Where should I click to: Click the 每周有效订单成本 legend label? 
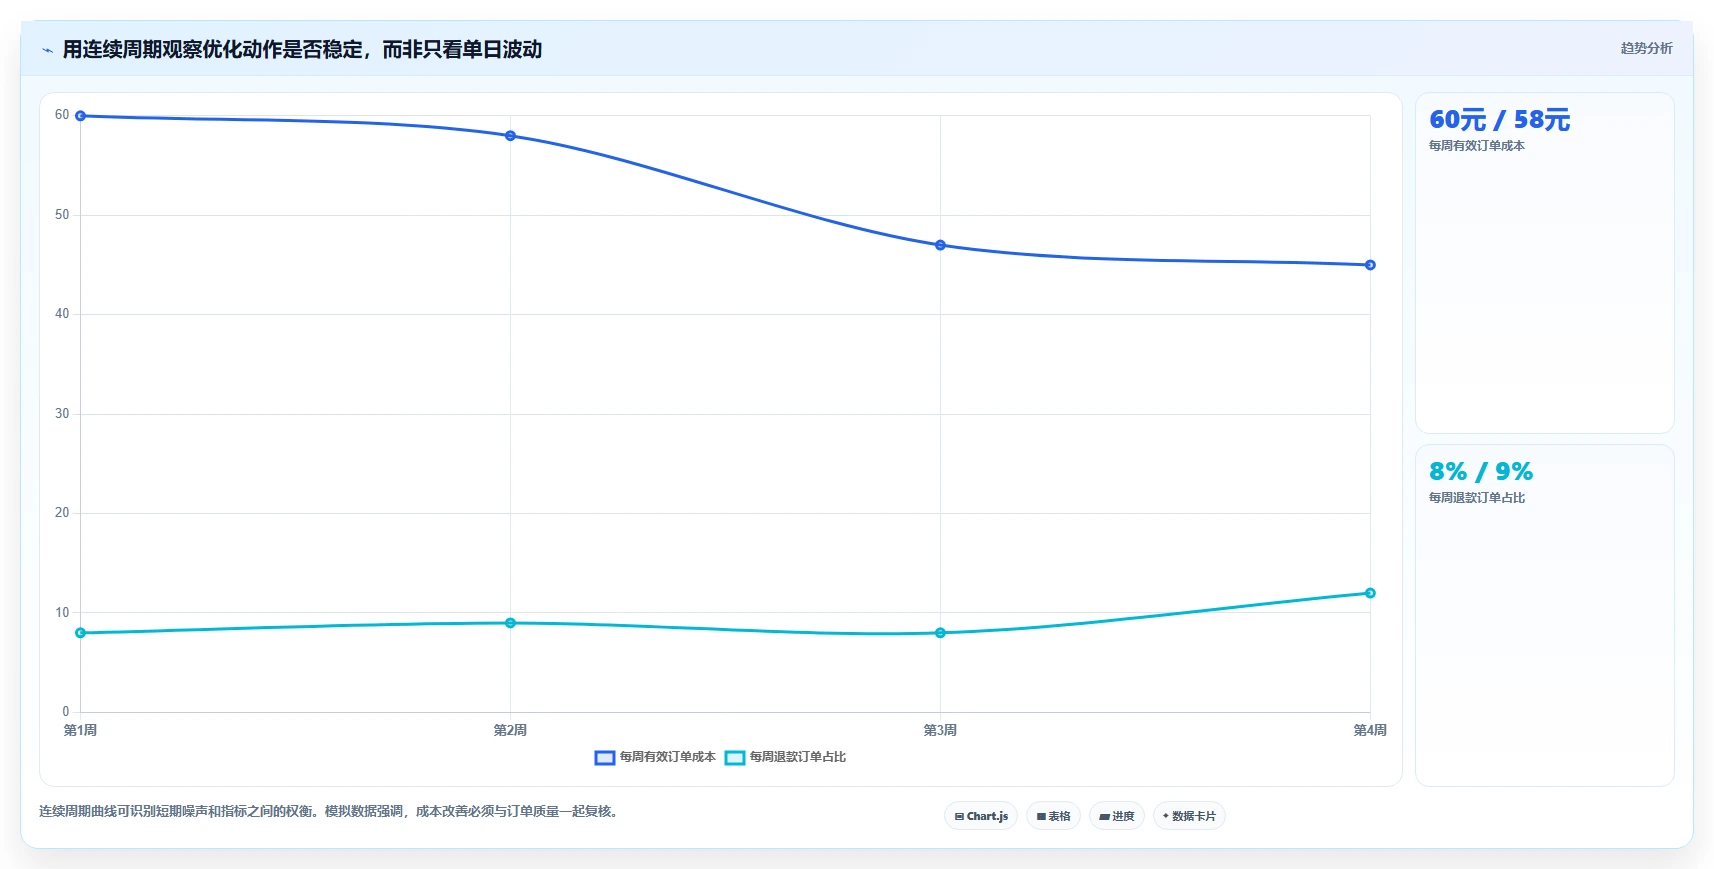(667, 757)
